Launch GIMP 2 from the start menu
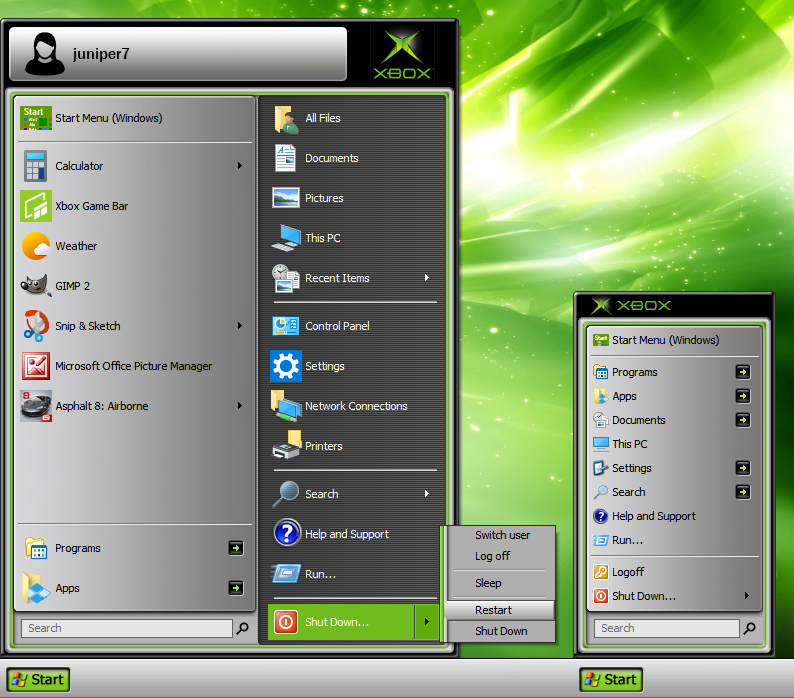794x698 pixels. (36, 286)
